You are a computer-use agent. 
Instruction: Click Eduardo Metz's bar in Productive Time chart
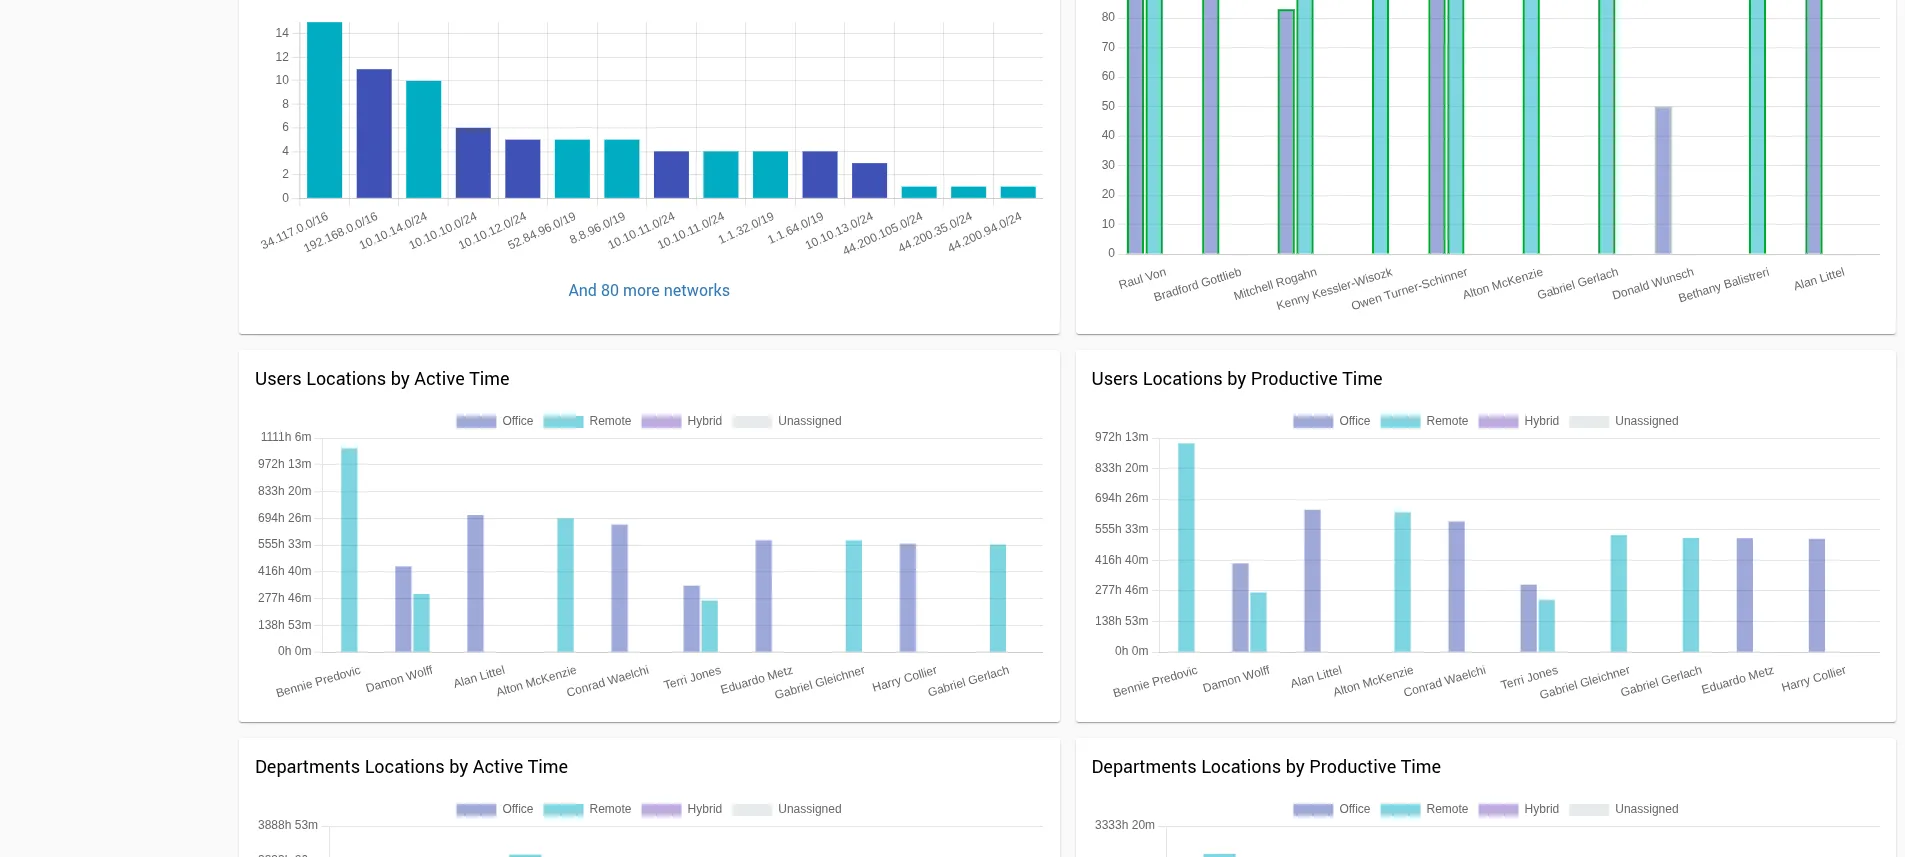1744,595
